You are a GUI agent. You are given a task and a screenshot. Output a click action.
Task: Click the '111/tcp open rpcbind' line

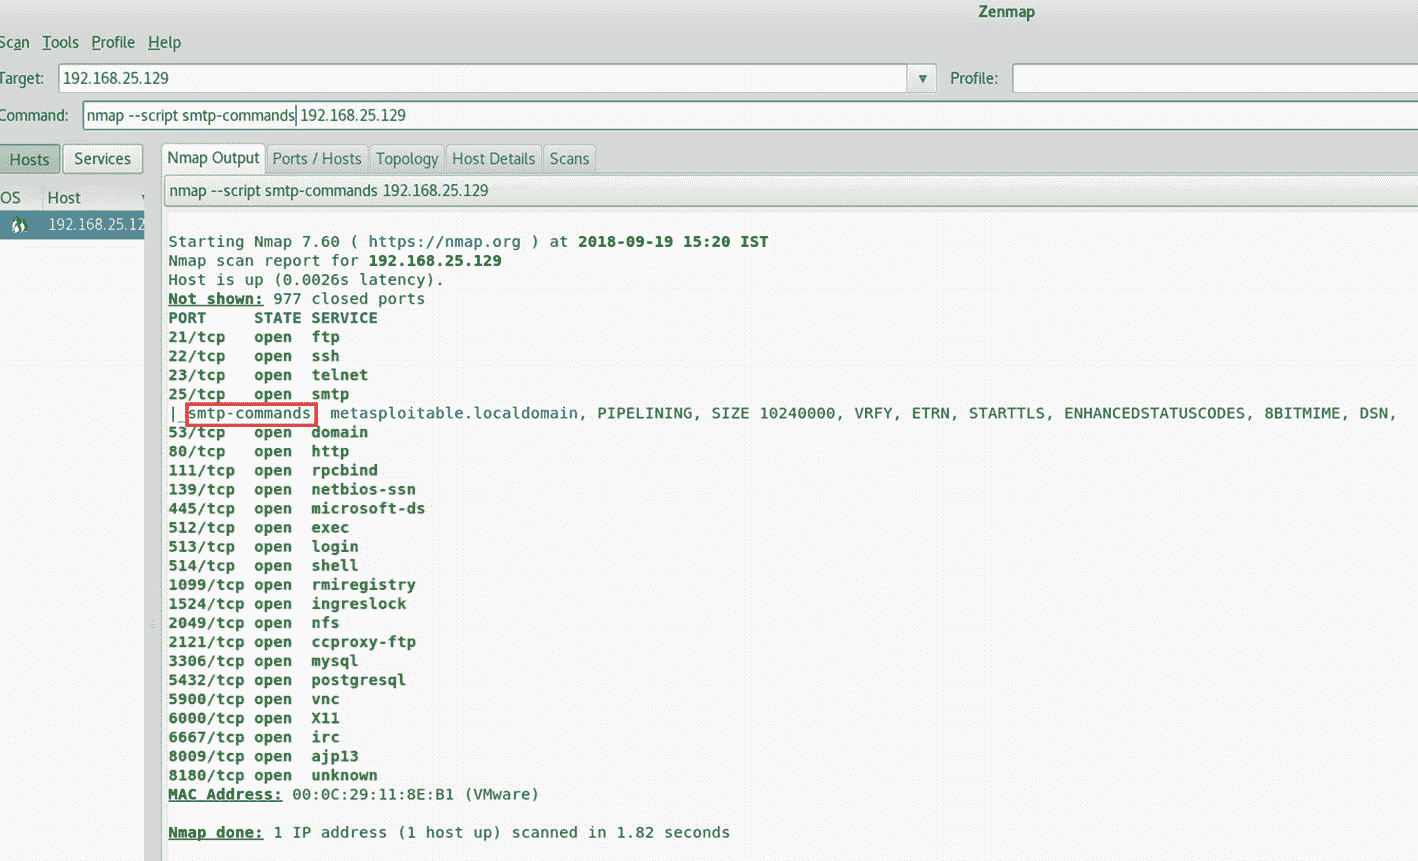coord(273,470)
